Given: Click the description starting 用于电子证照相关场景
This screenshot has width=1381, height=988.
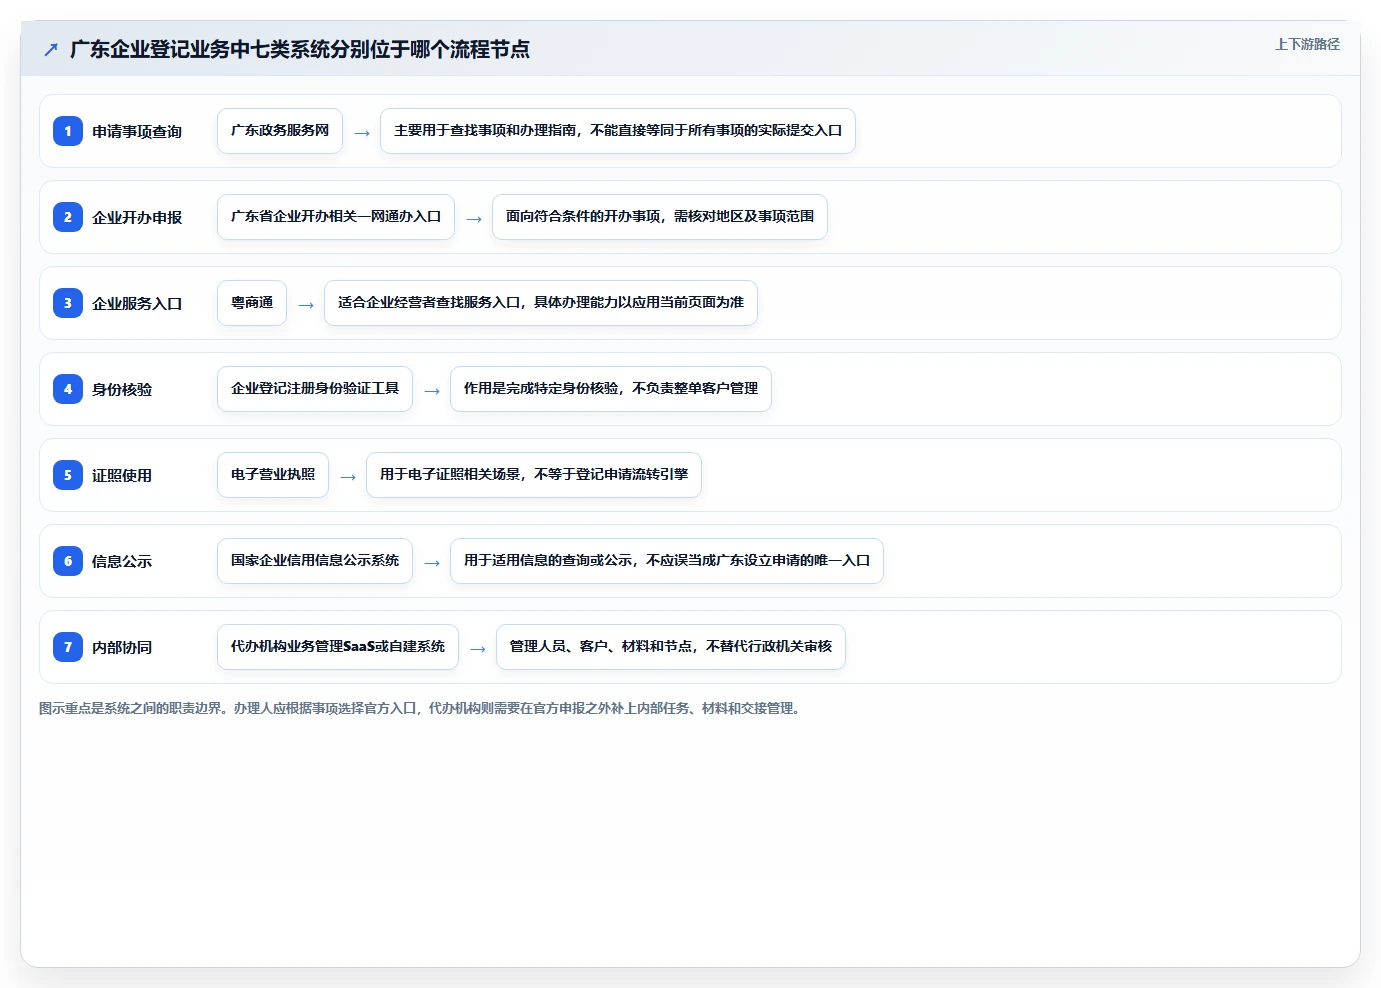Looking at the screenshot, I should pos(534,475).
